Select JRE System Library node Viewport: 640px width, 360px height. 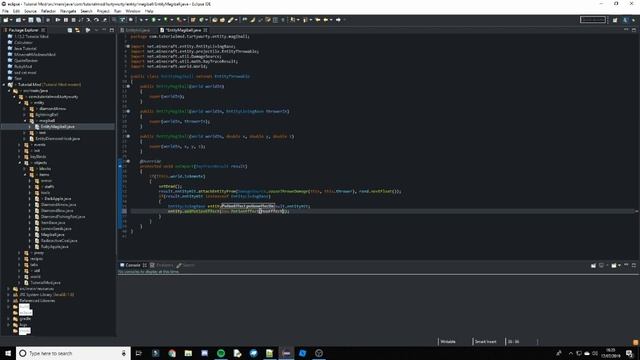[x=47, y=295]
